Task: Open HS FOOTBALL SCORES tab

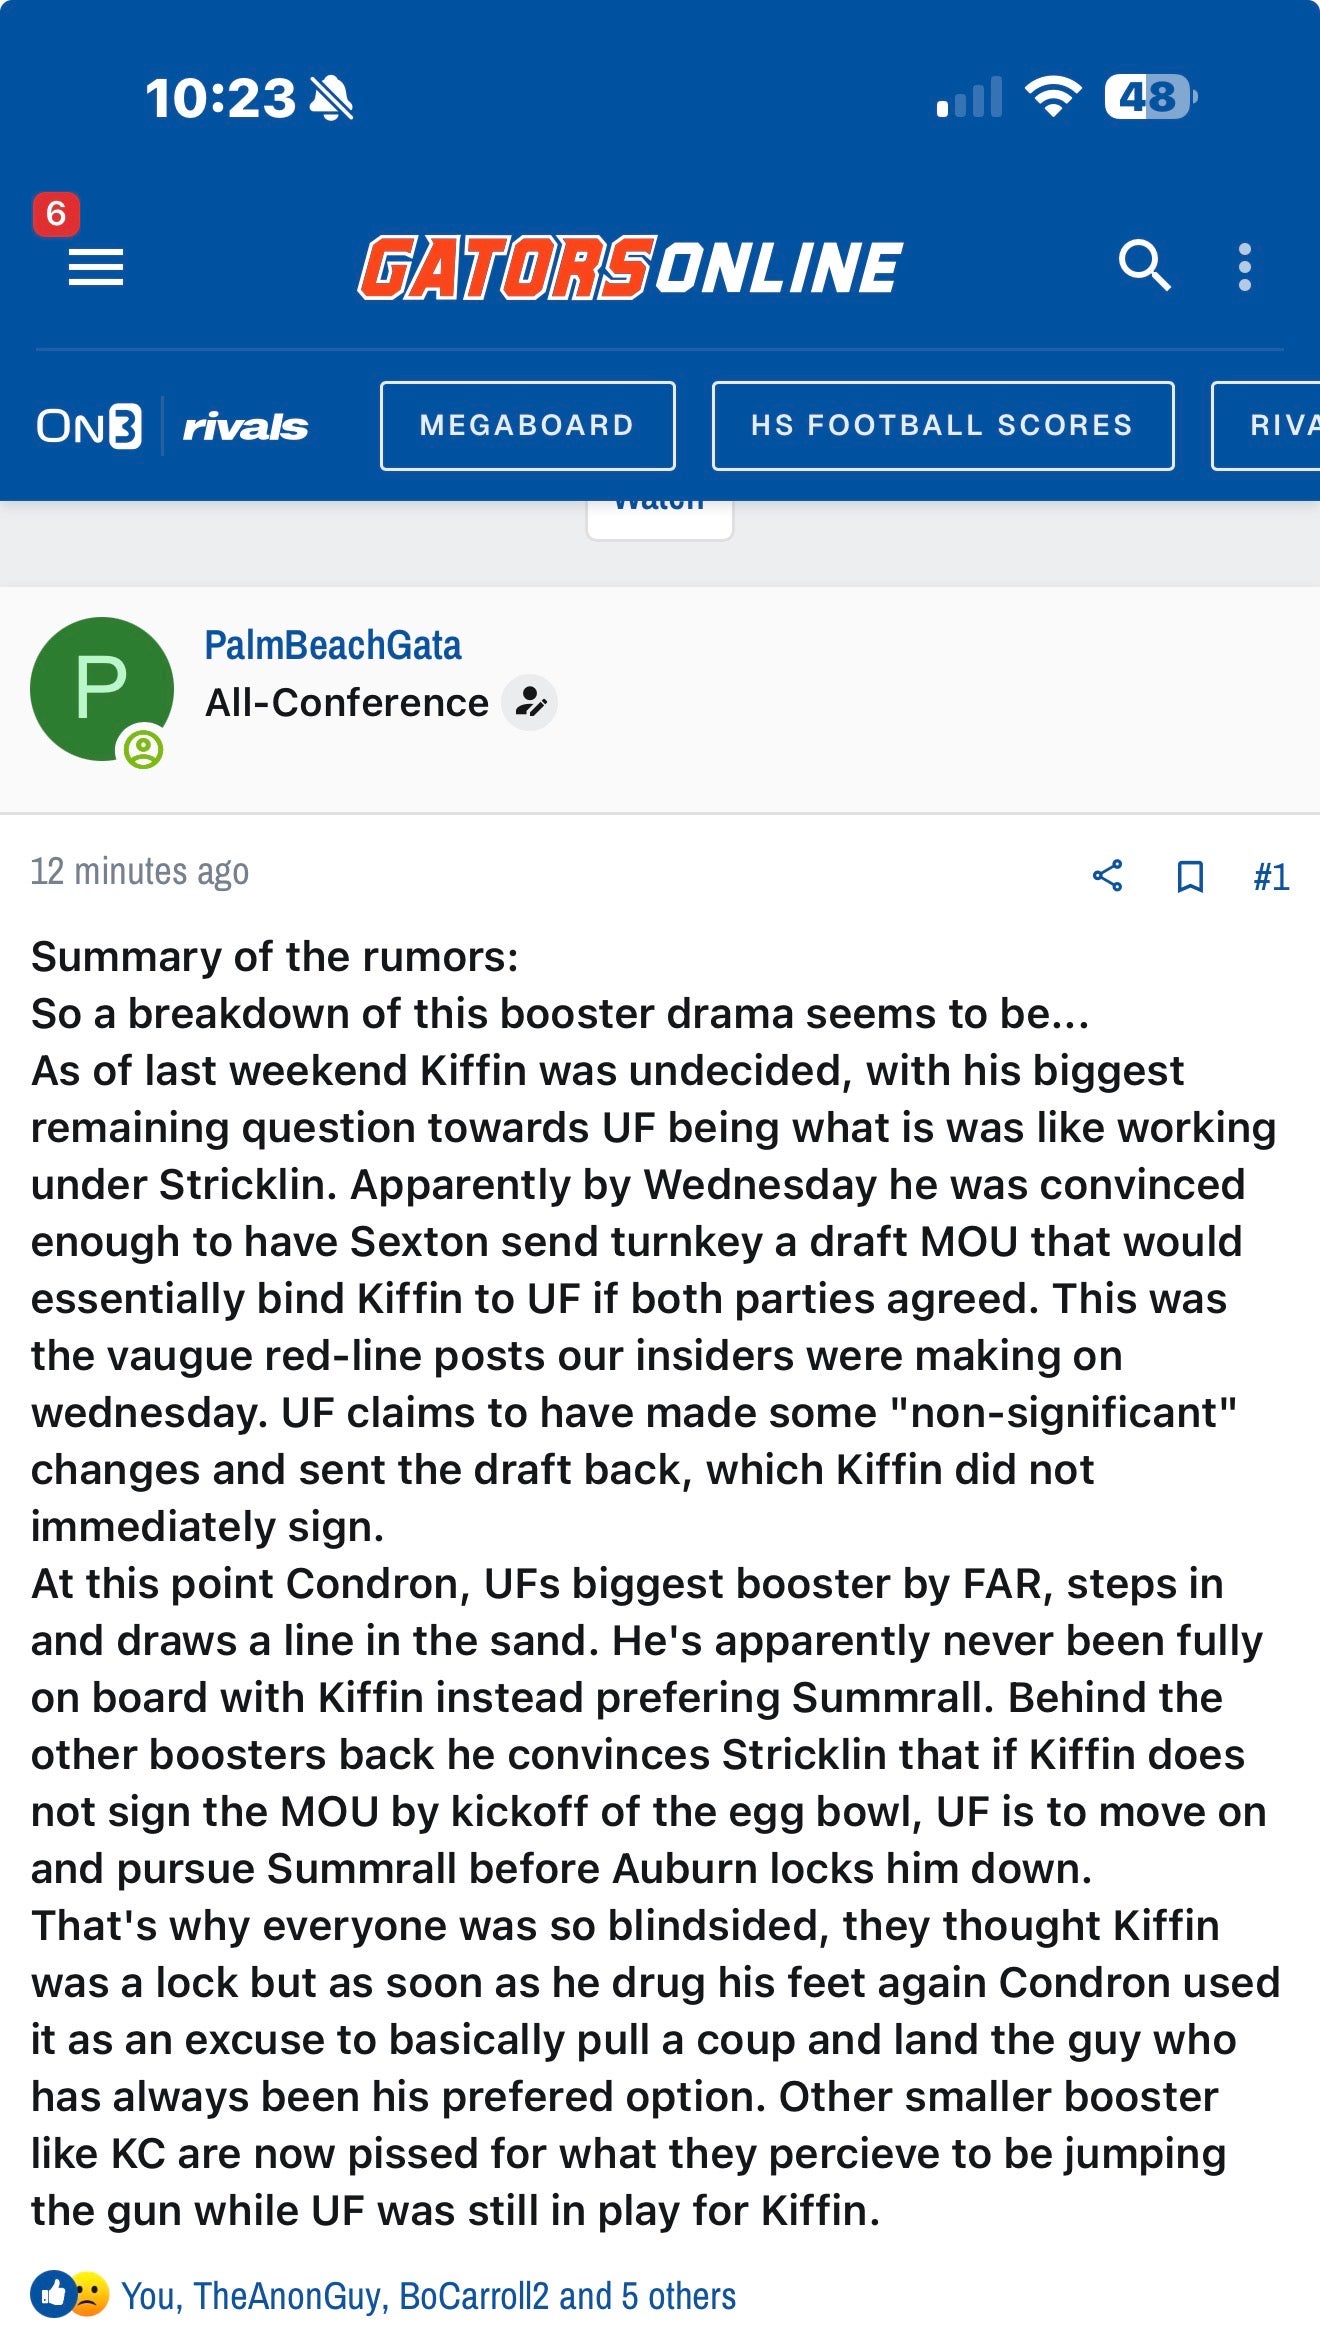Action: coord(942,426)
